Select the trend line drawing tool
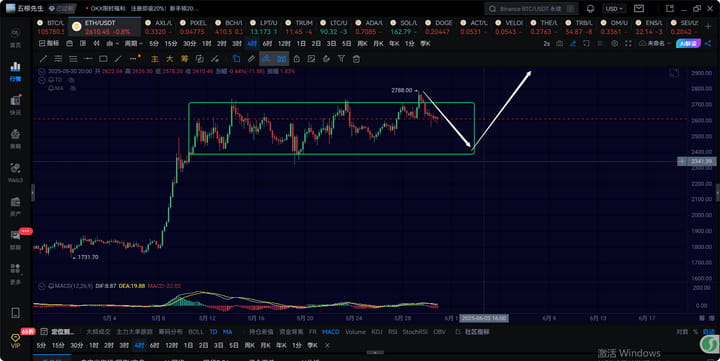This screenshot has width=720, height=361. 43,59
